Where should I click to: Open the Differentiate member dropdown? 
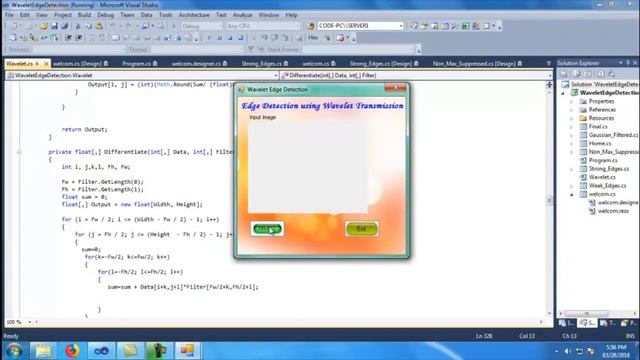[x=416, y=75]
